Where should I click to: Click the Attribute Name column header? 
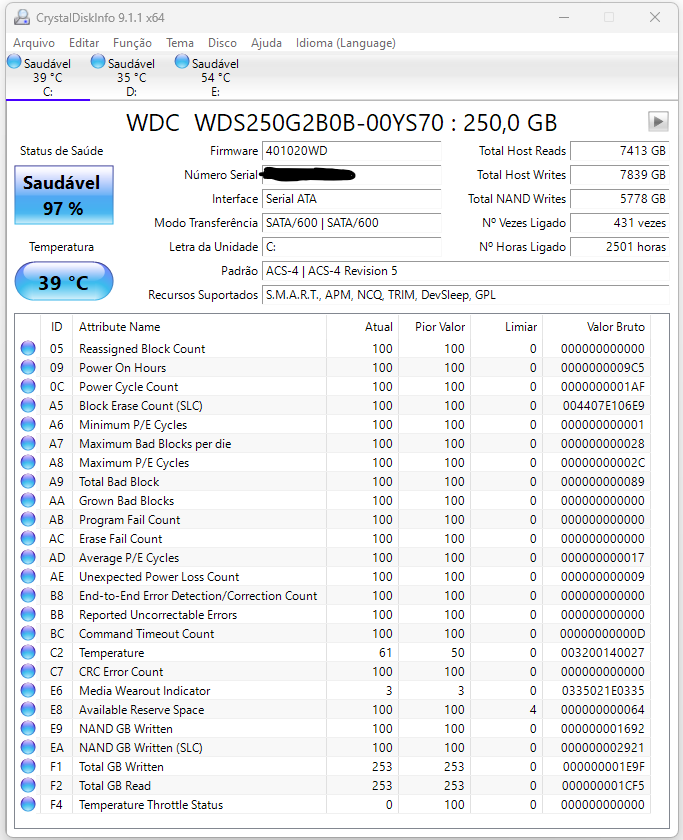pyautogui.click(x=199, y=327)
